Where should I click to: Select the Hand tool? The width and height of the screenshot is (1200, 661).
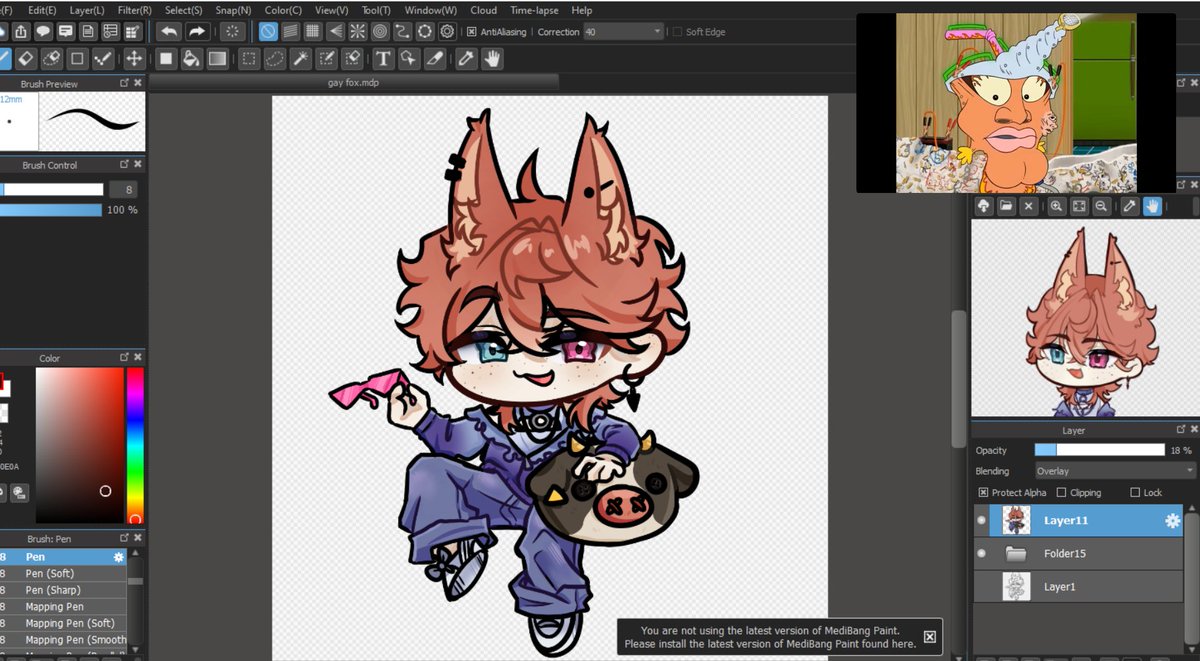coord(490,58)
